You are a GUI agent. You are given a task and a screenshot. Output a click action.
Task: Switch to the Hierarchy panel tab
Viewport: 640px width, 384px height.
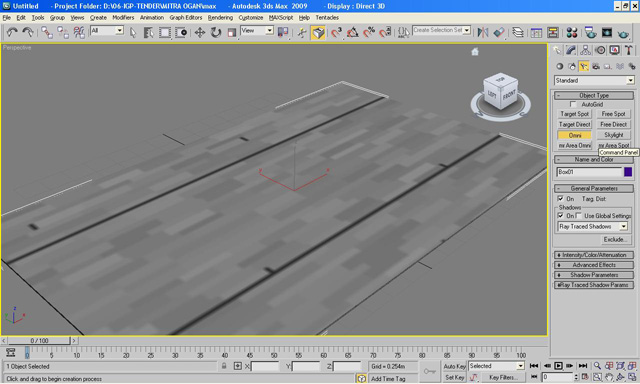(x=585, y=50)
